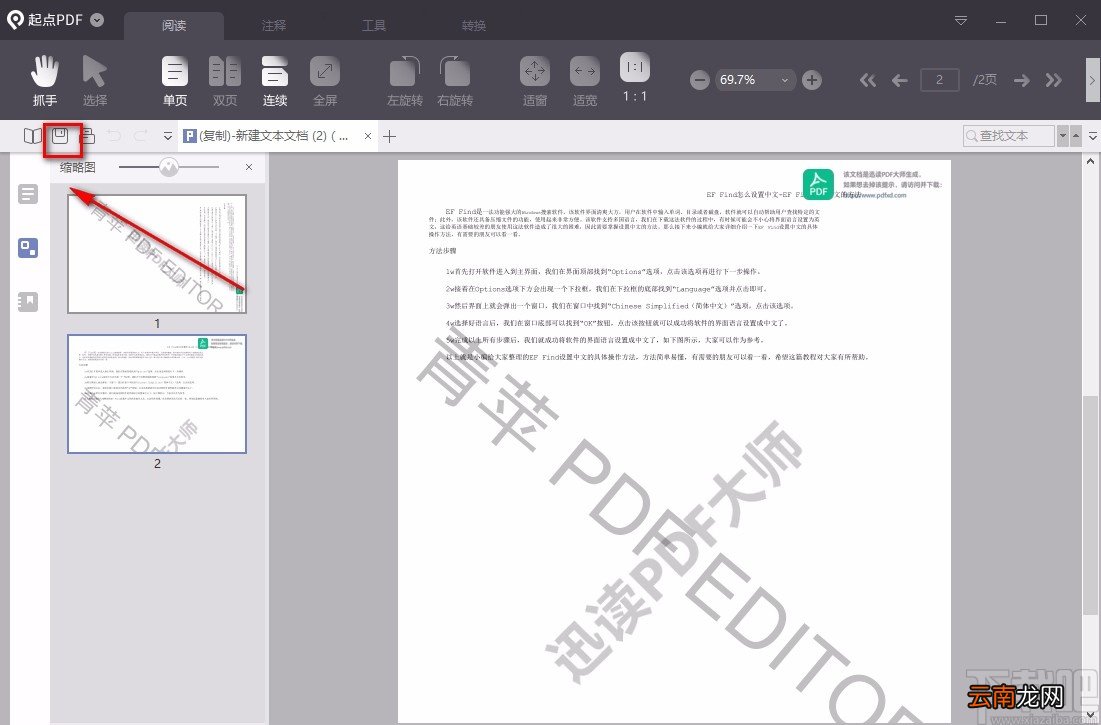Image resolution: width=1101 pixels, height=725 pixels.
Task: Switch to 双页 double page view
Action: 225,80
